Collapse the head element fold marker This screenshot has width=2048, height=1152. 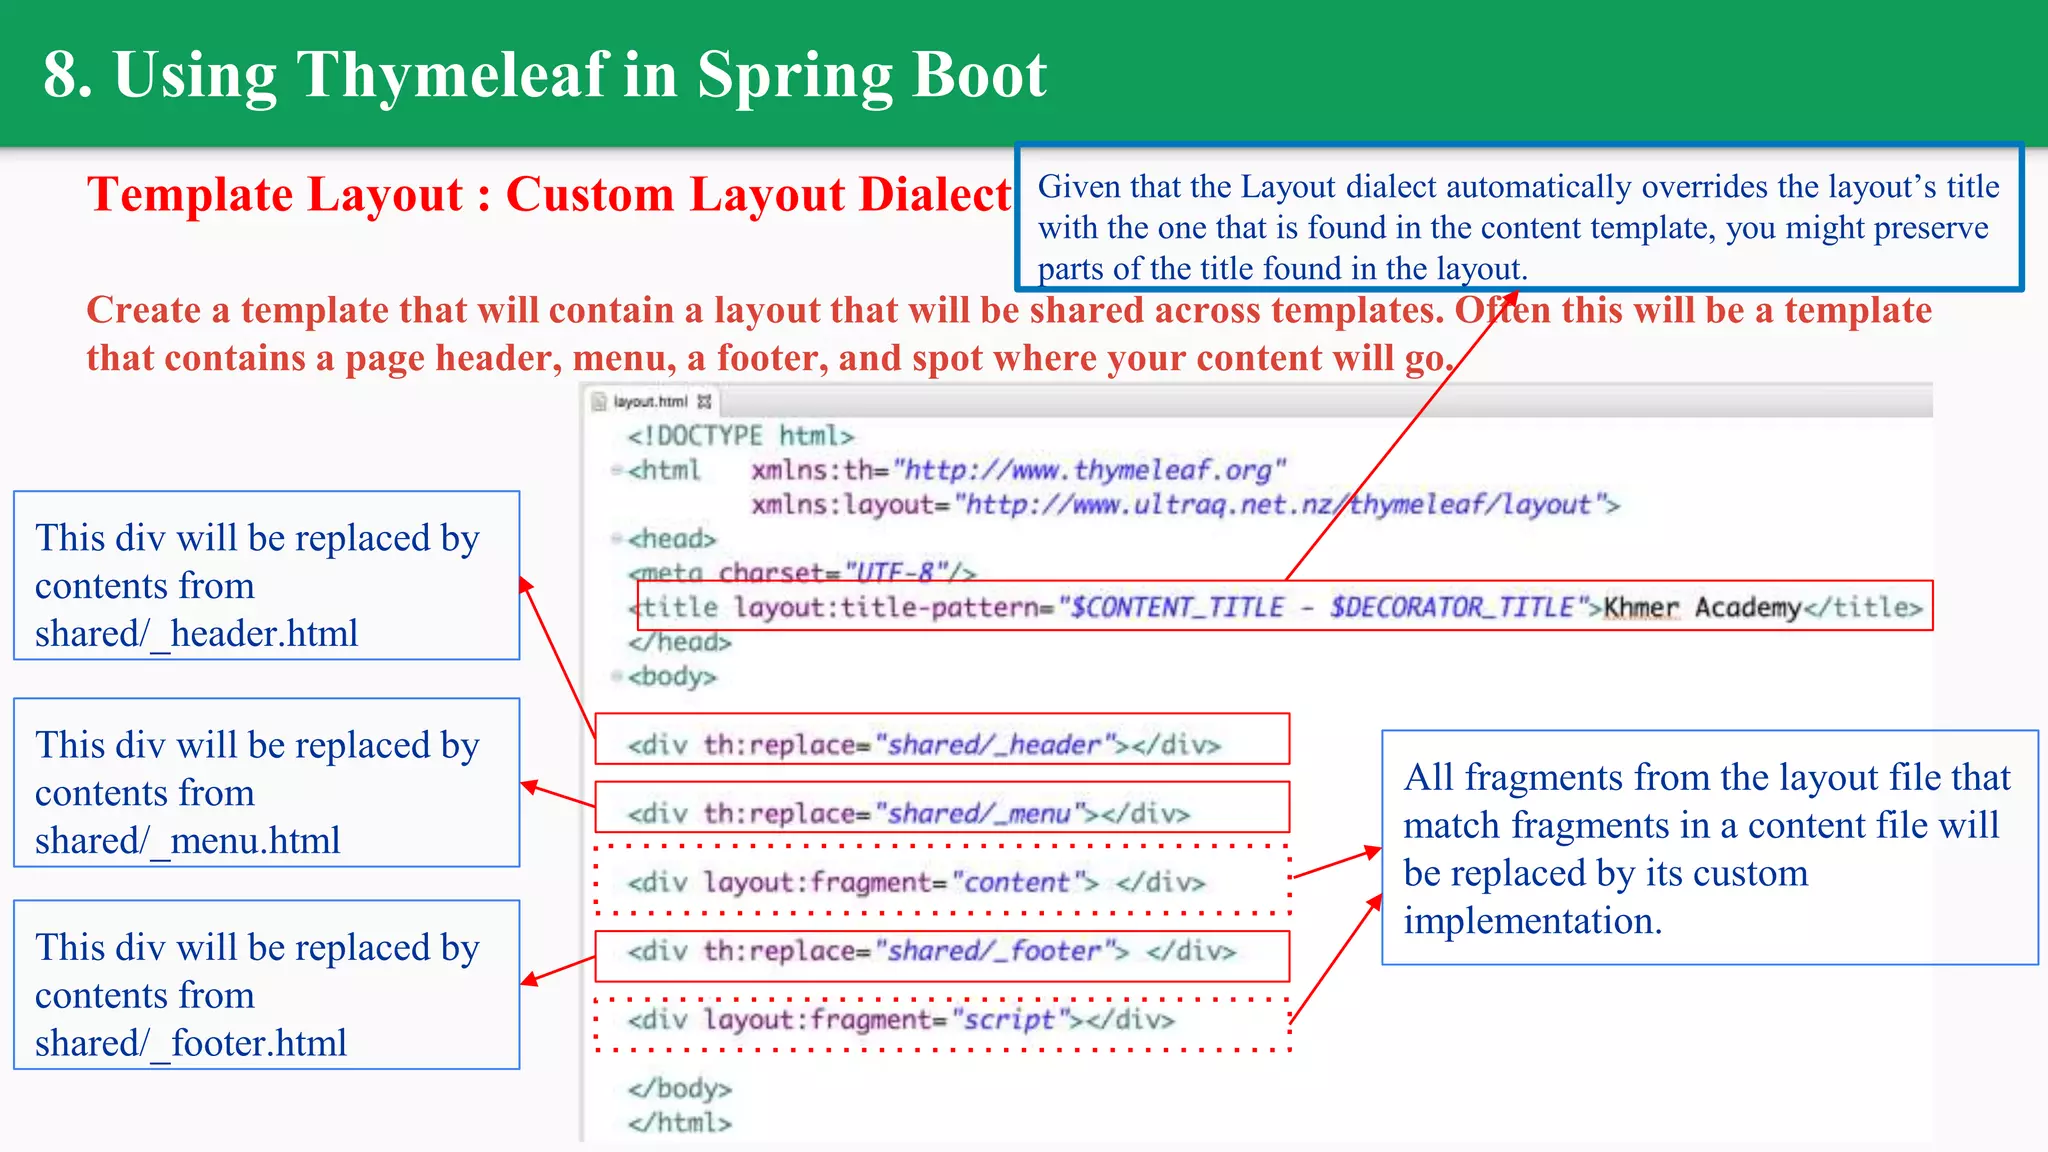point(617,539)
